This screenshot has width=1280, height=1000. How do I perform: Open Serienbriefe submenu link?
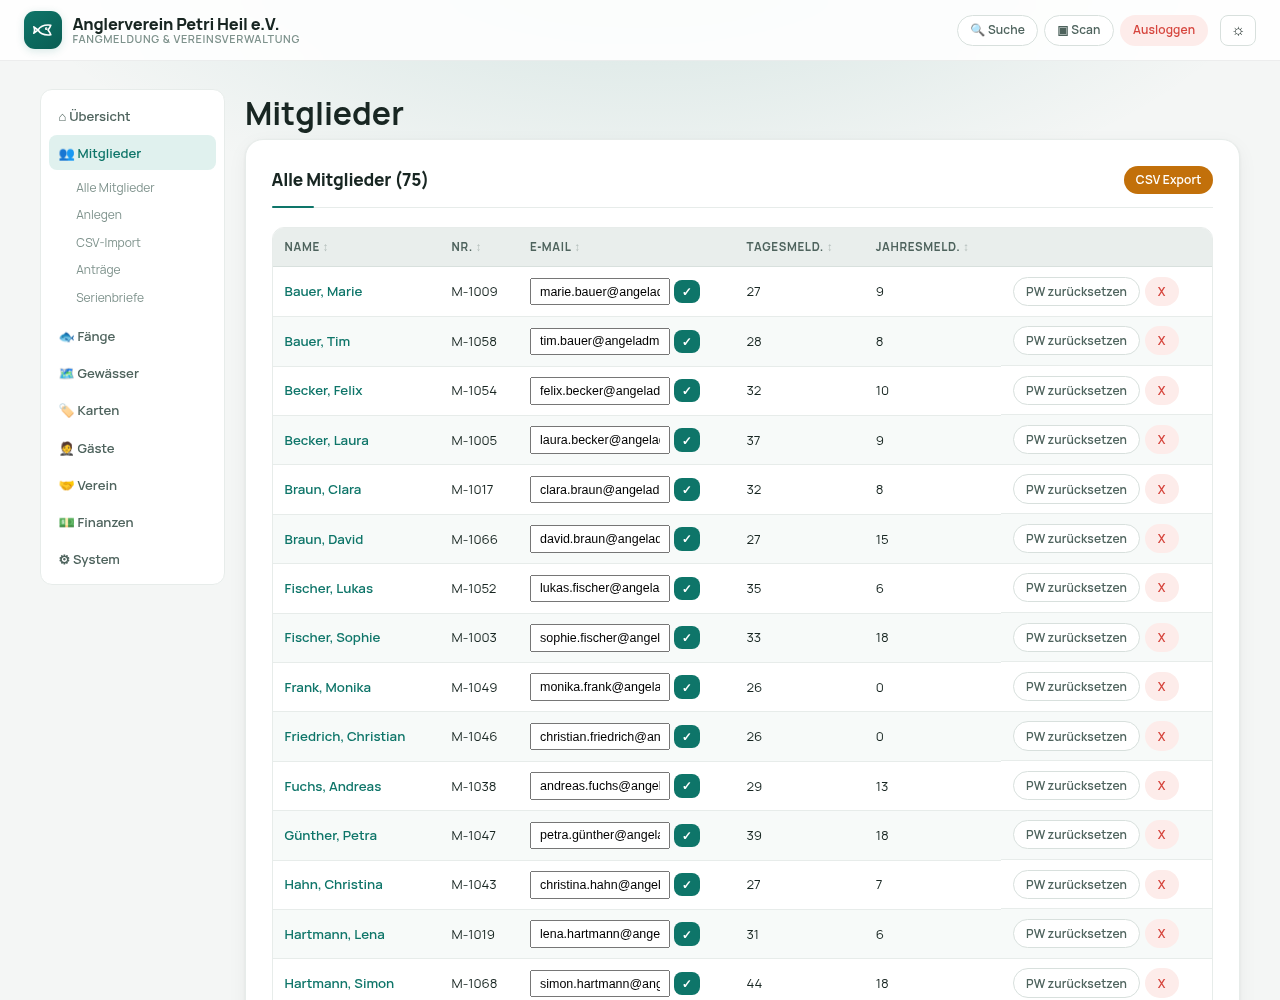point(110,298)
